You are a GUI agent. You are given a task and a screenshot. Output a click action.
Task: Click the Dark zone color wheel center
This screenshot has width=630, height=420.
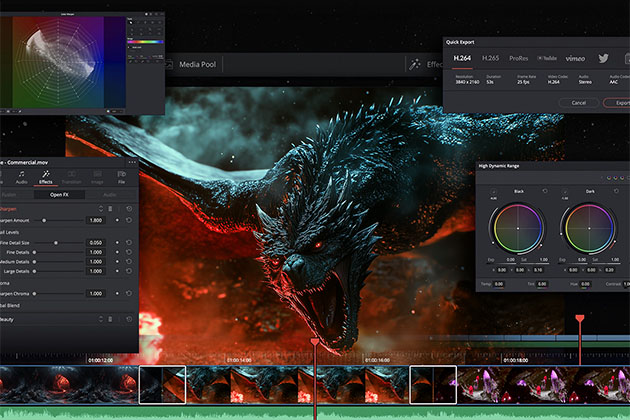pyautogui.click(x=589, y=228)
